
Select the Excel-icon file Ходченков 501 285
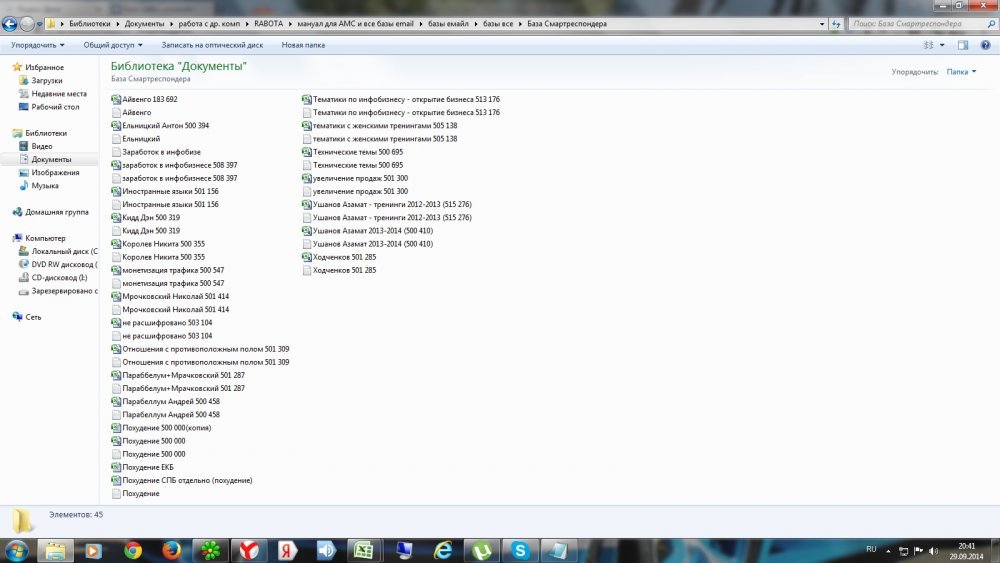339,257
